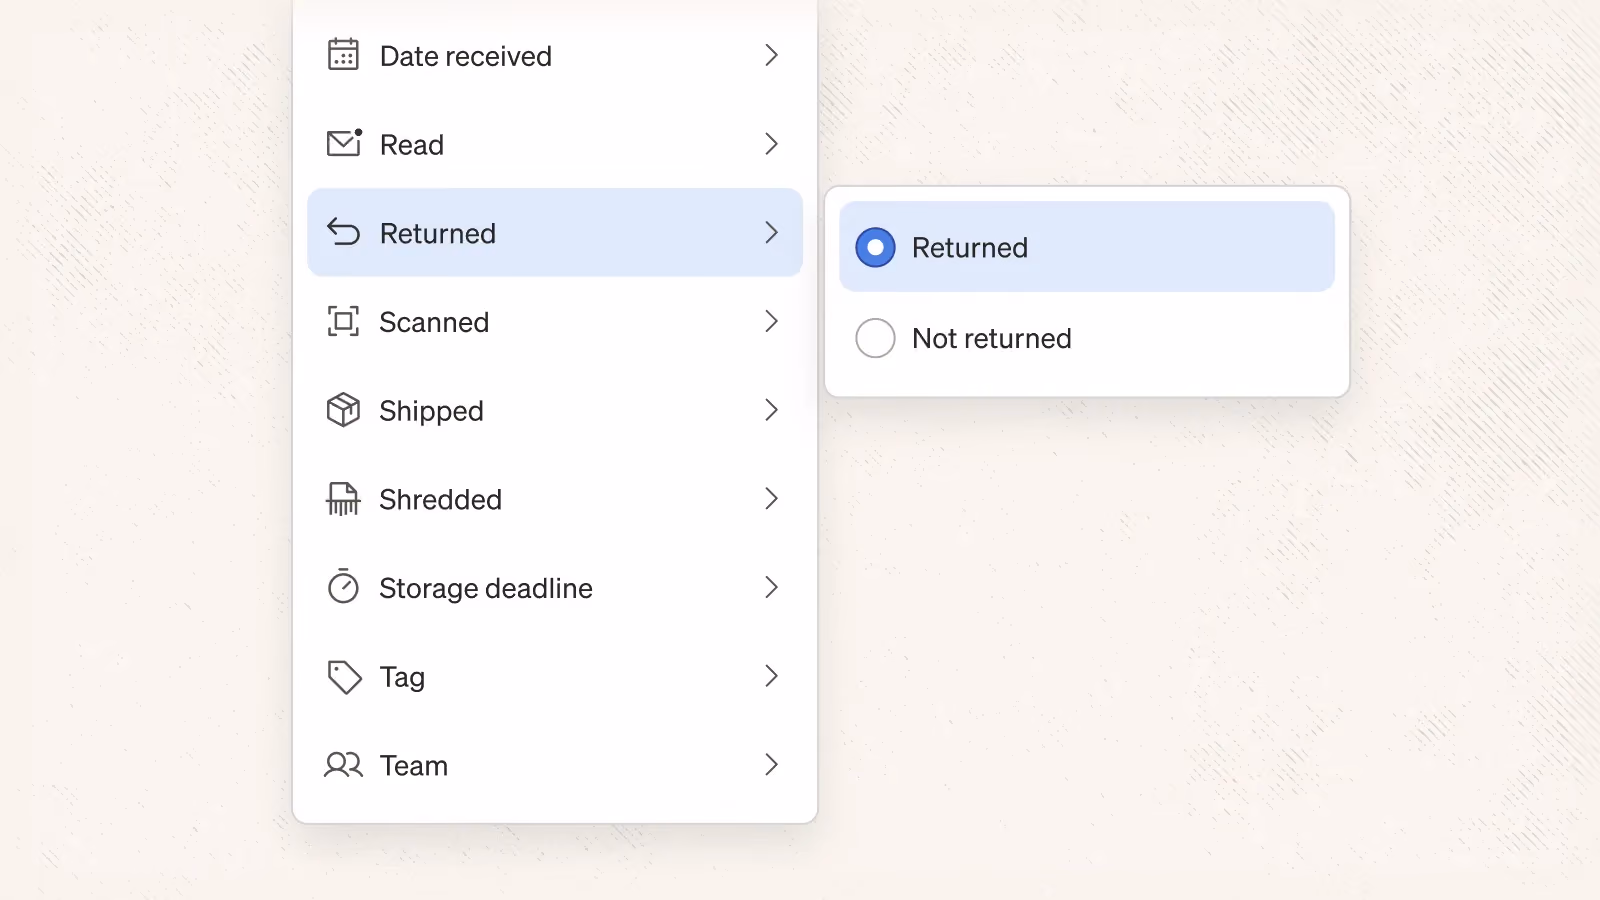
Task: Select the Returned radio button
Action: coord(875,247)
